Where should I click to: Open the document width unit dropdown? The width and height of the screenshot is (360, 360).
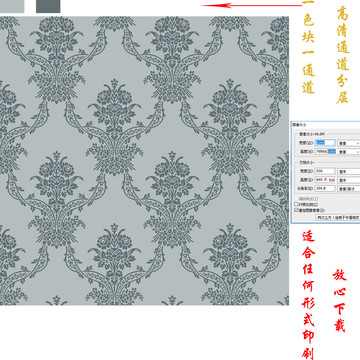(349, 172)
